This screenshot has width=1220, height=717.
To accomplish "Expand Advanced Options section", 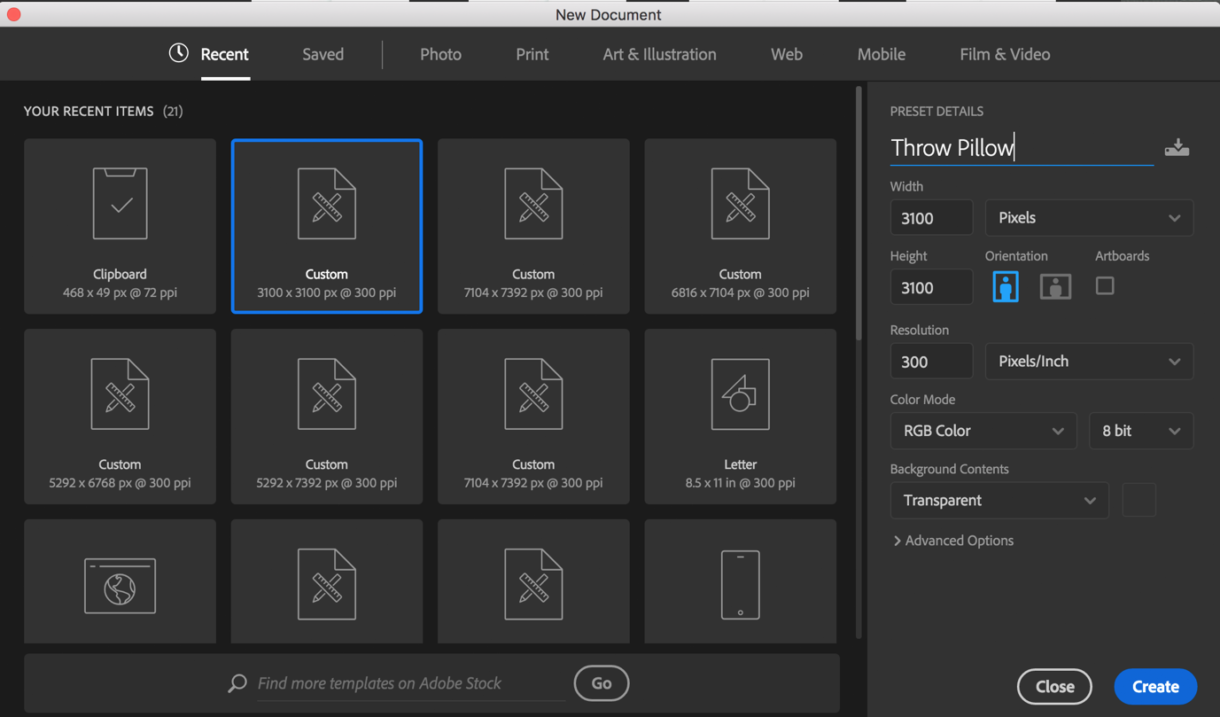I will (x=953, y=541).
